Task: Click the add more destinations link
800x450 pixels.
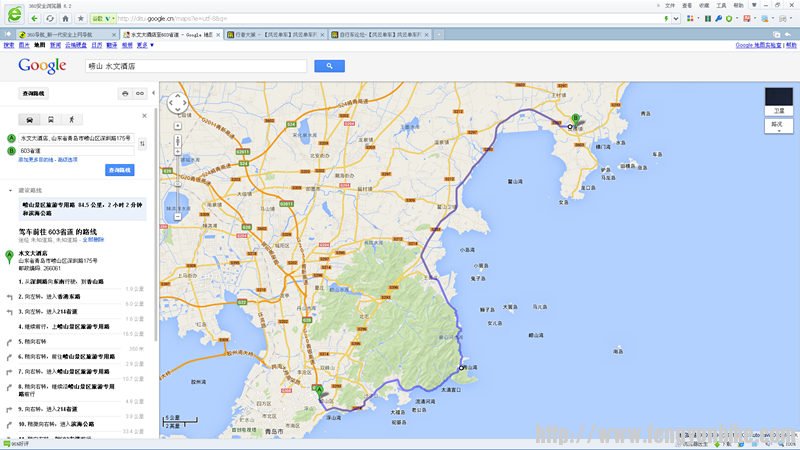Action: point(36,159)
